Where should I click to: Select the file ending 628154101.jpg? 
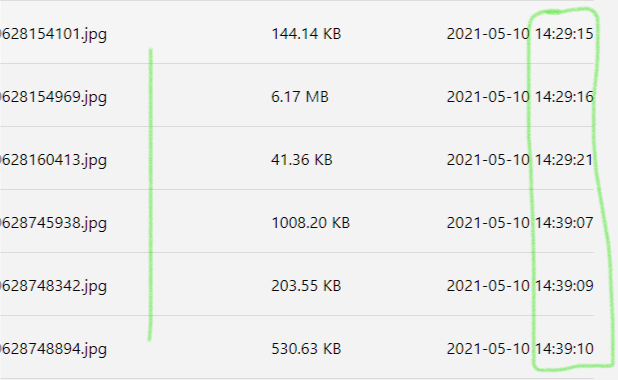pyautogui.click(x=53, y=34)
